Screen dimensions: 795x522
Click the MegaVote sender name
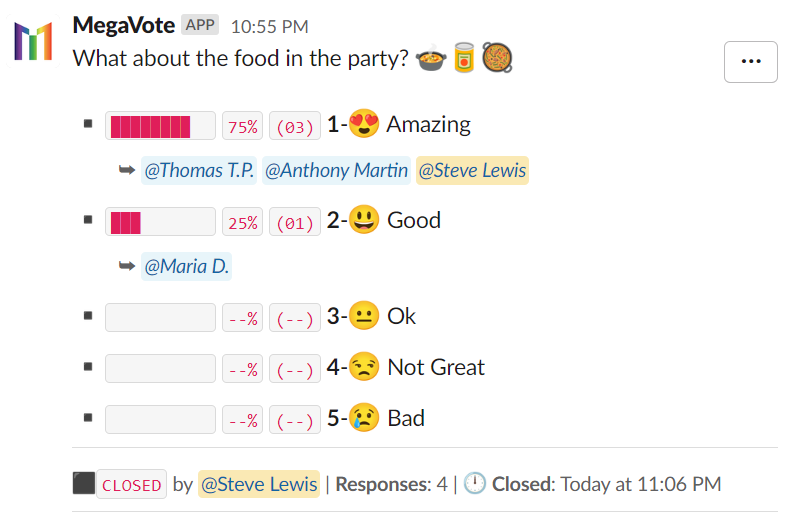124,25
